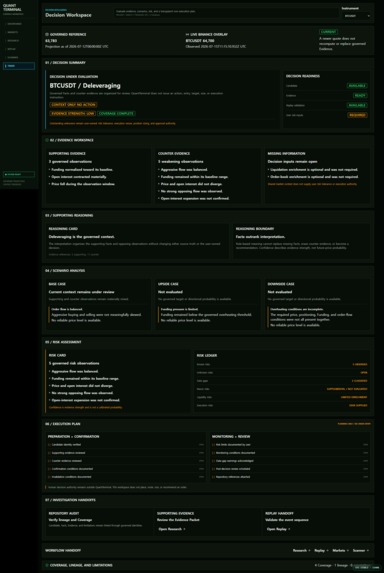Image resolution: width=384 pixels, height=573 pixels.
Task: Click '5 governed risk observations' in Risk Card
Action: [74, 363]
